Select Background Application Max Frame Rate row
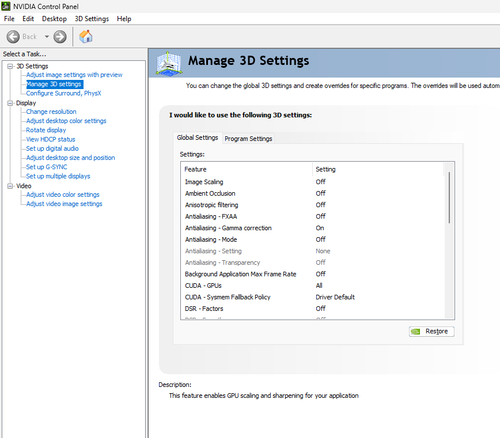500x438 pixels. click(x=313, y=274)
